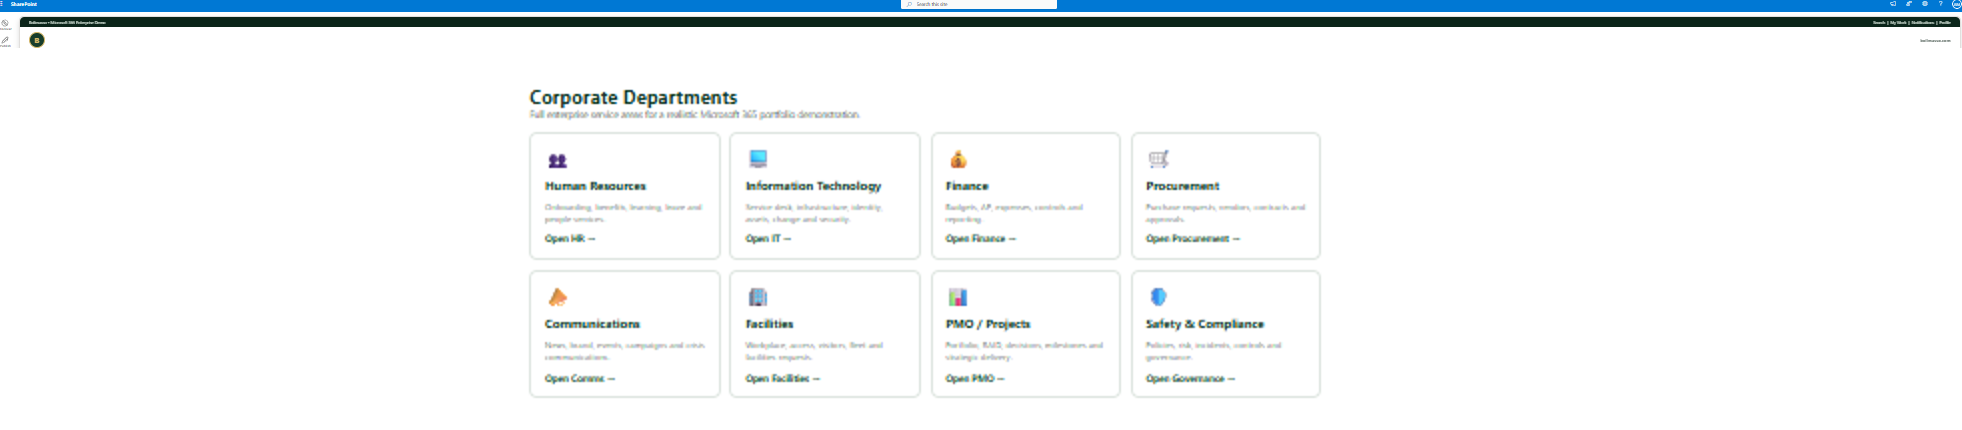Click the Safety & Compliance shield icon

1158,297
